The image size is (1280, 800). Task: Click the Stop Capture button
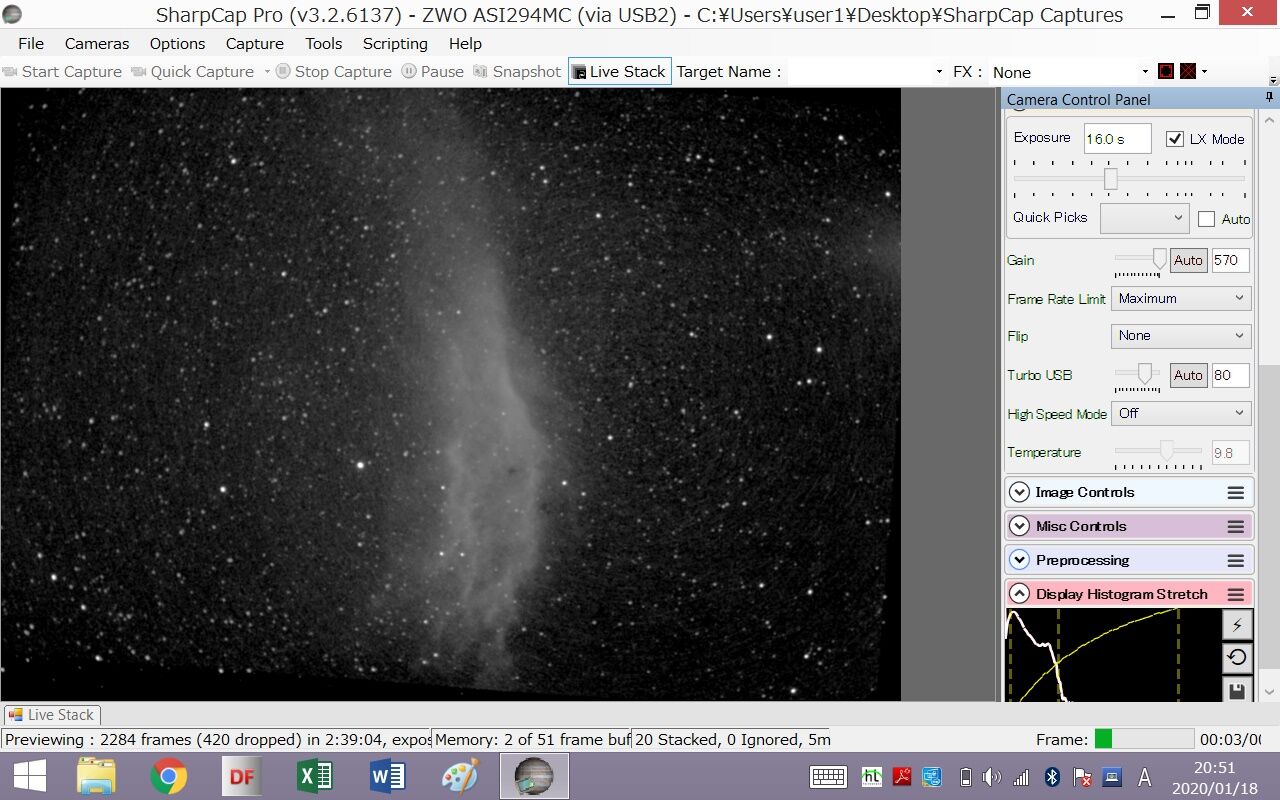pyautogui.click(x=334, y=72)
